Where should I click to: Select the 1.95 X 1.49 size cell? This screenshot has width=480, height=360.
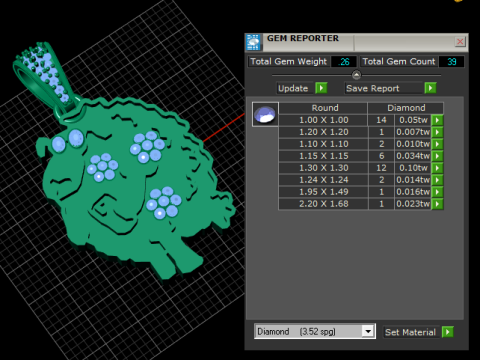(323, 192)
